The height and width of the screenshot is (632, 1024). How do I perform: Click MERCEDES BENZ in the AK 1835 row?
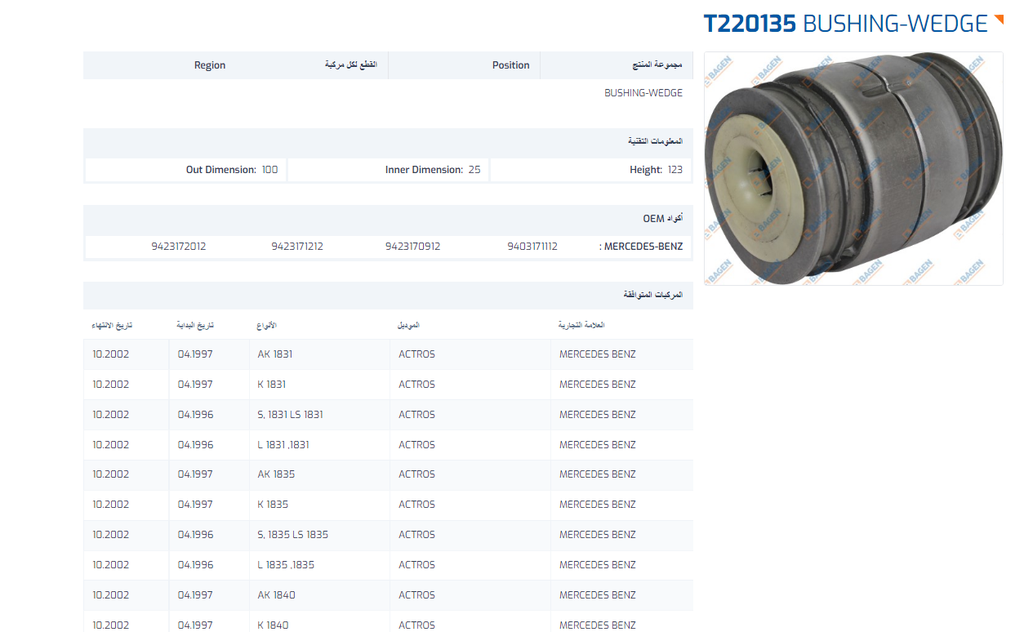click(598, 474)
